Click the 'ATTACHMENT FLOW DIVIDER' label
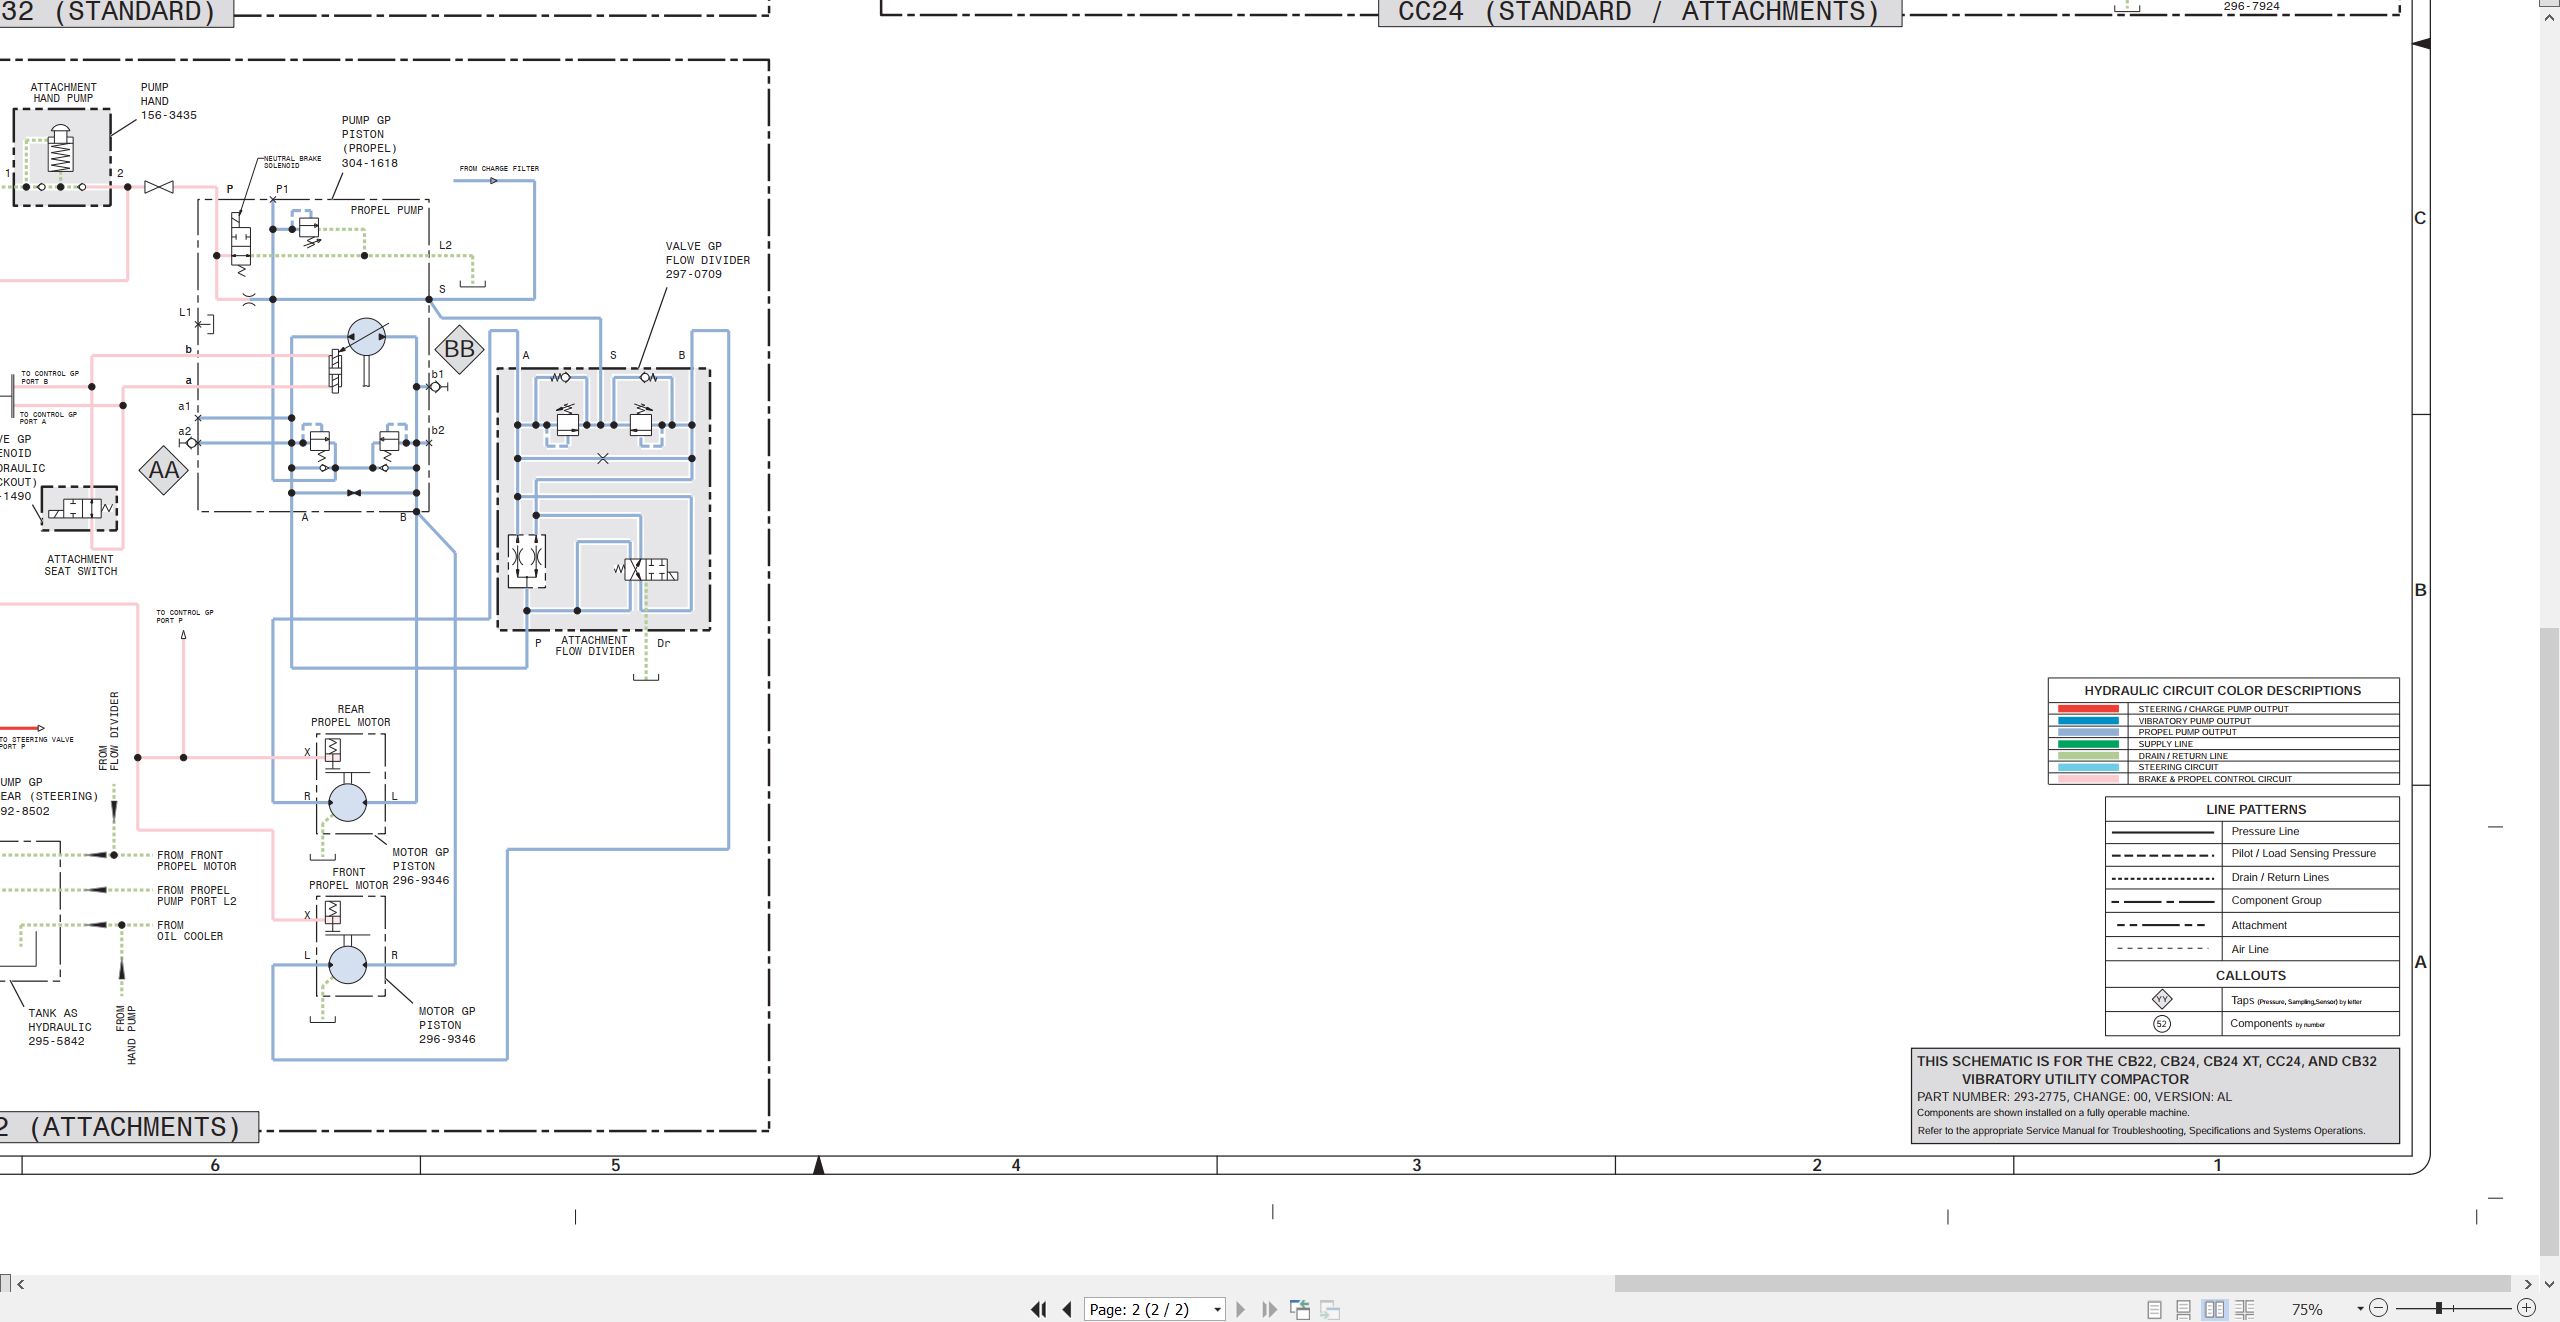Screen dimensions: 2560x1322 click(595, 646)
